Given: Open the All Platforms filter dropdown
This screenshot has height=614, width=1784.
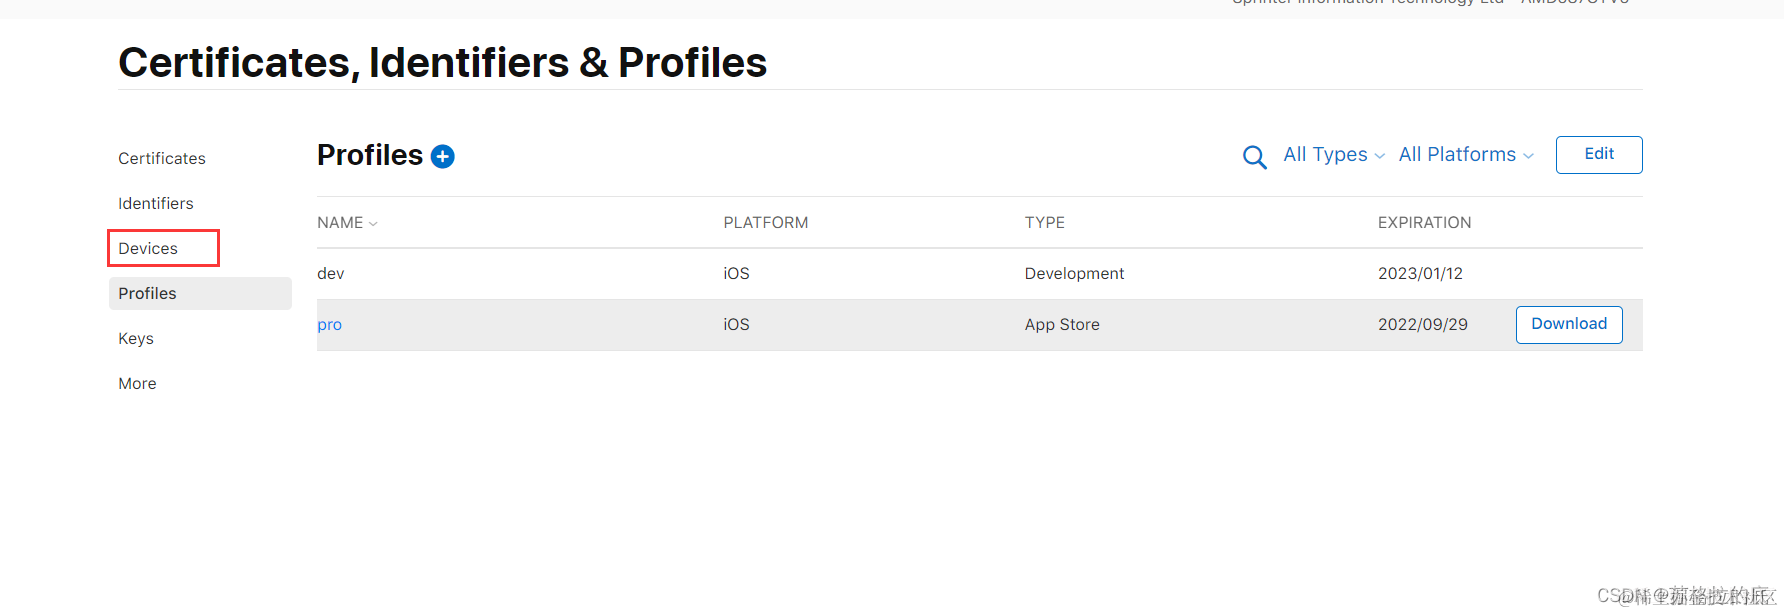Looking at the screenshot, I should (1465, 155).
